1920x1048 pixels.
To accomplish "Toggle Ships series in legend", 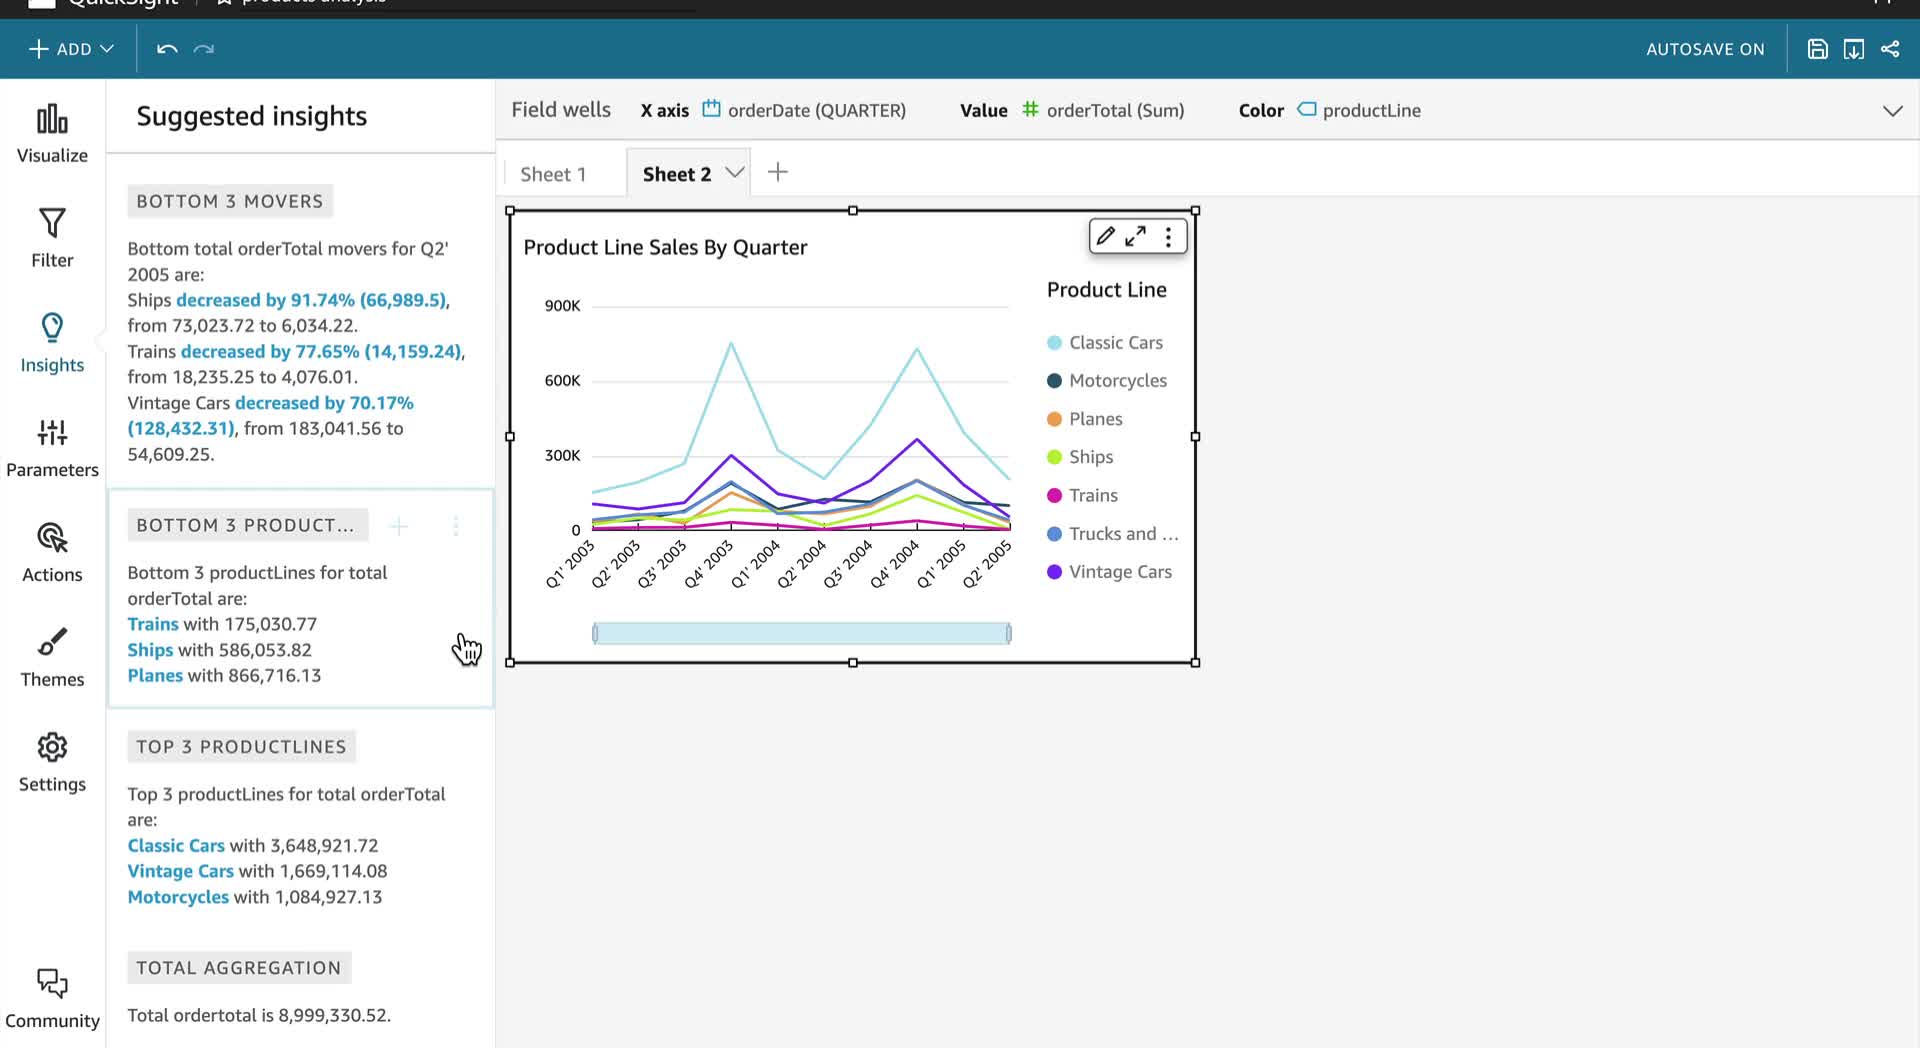I will pos(1080,457).
